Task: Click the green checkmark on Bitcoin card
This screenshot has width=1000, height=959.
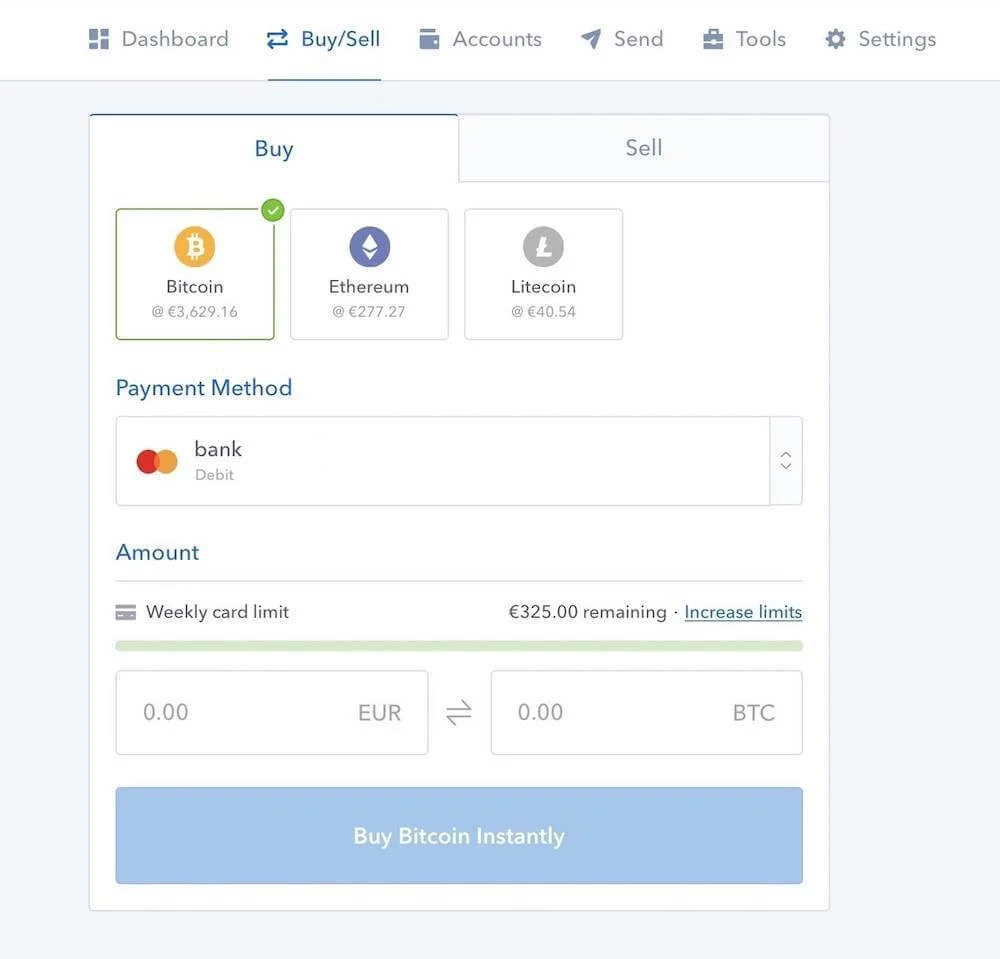Action: pyautogui.click(x=271, y=210)
